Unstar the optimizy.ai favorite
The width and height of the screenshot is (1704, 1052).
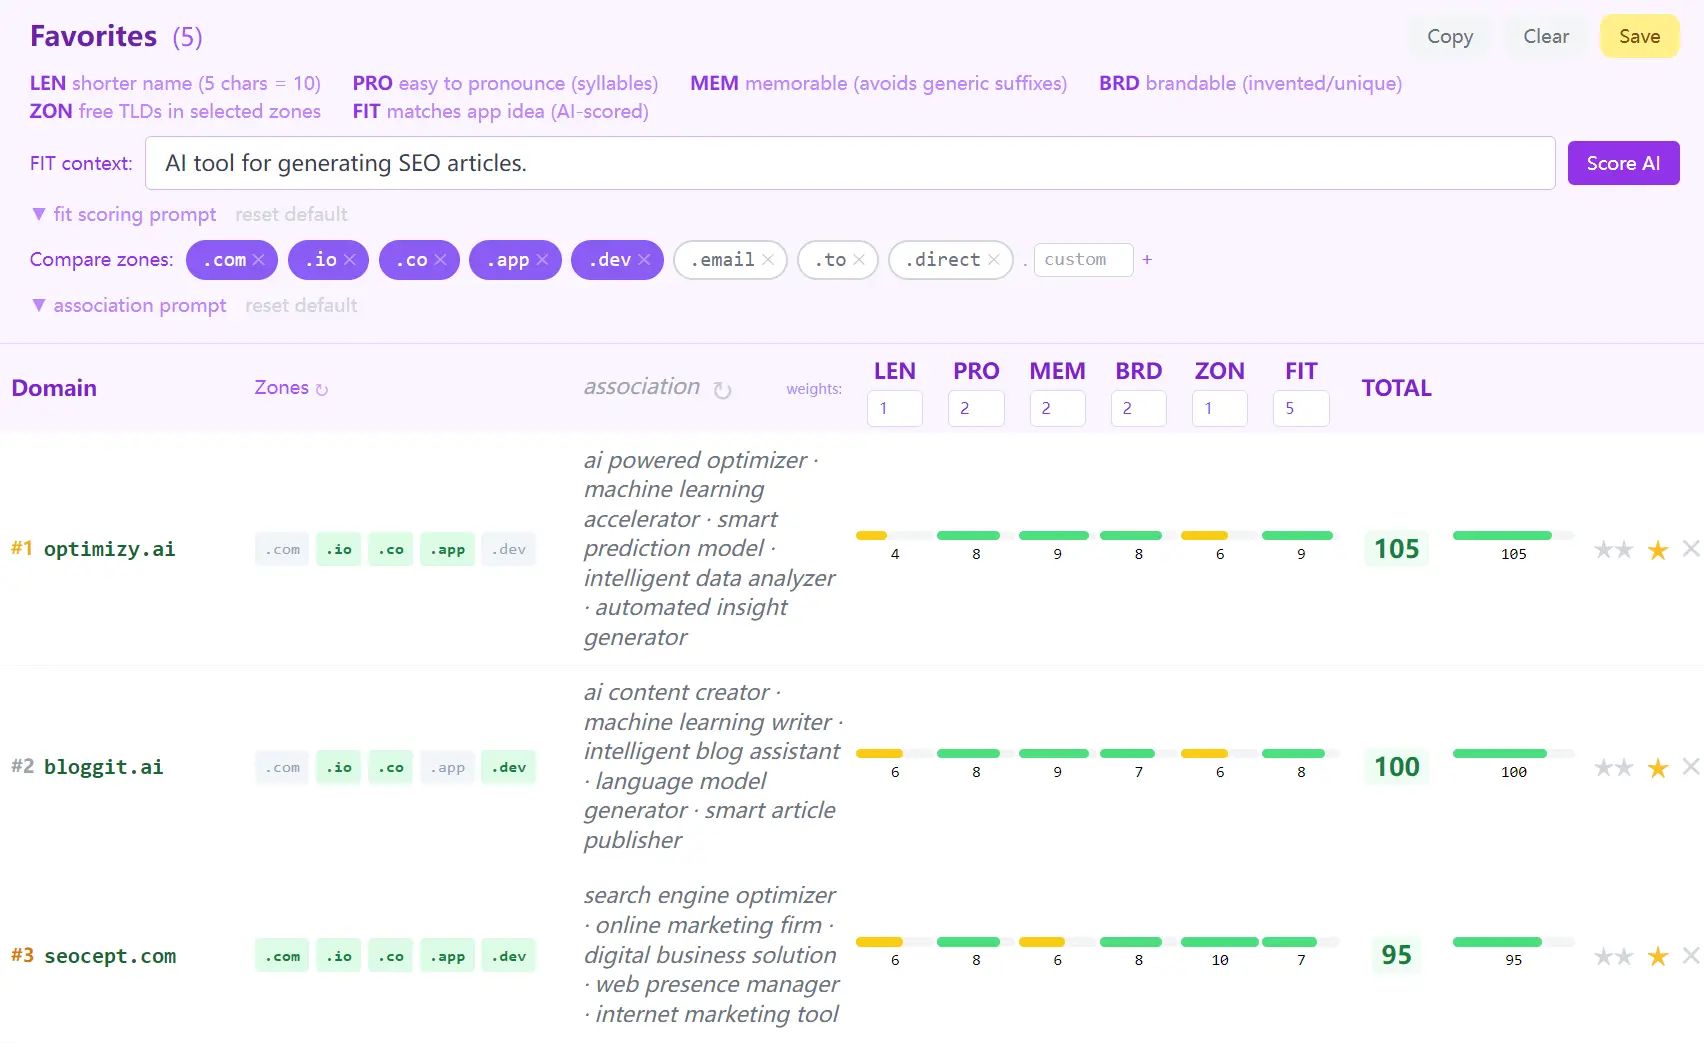pos(1657,549)
